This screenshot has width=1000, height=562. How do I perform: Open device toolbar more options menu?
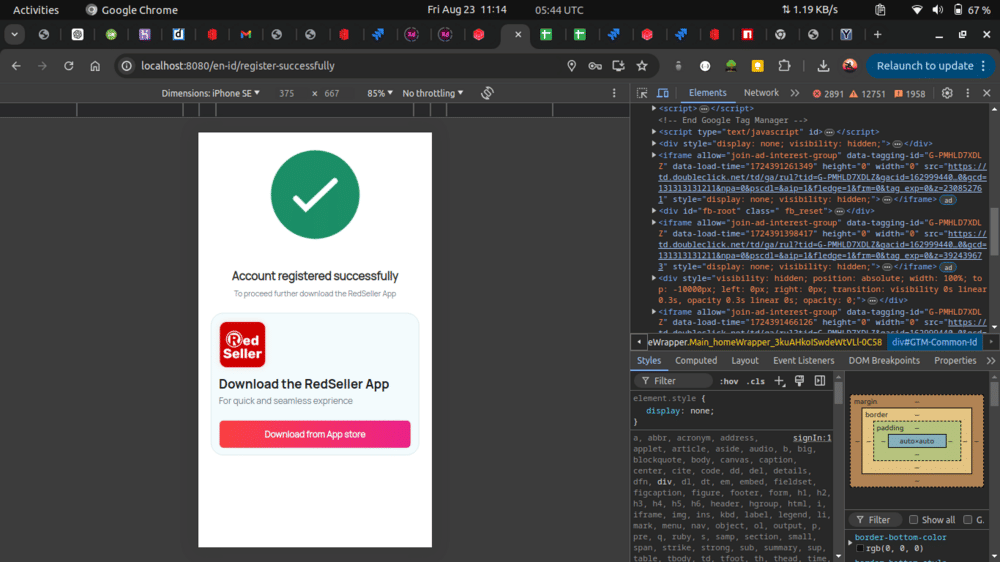click(x=614, y=93)
